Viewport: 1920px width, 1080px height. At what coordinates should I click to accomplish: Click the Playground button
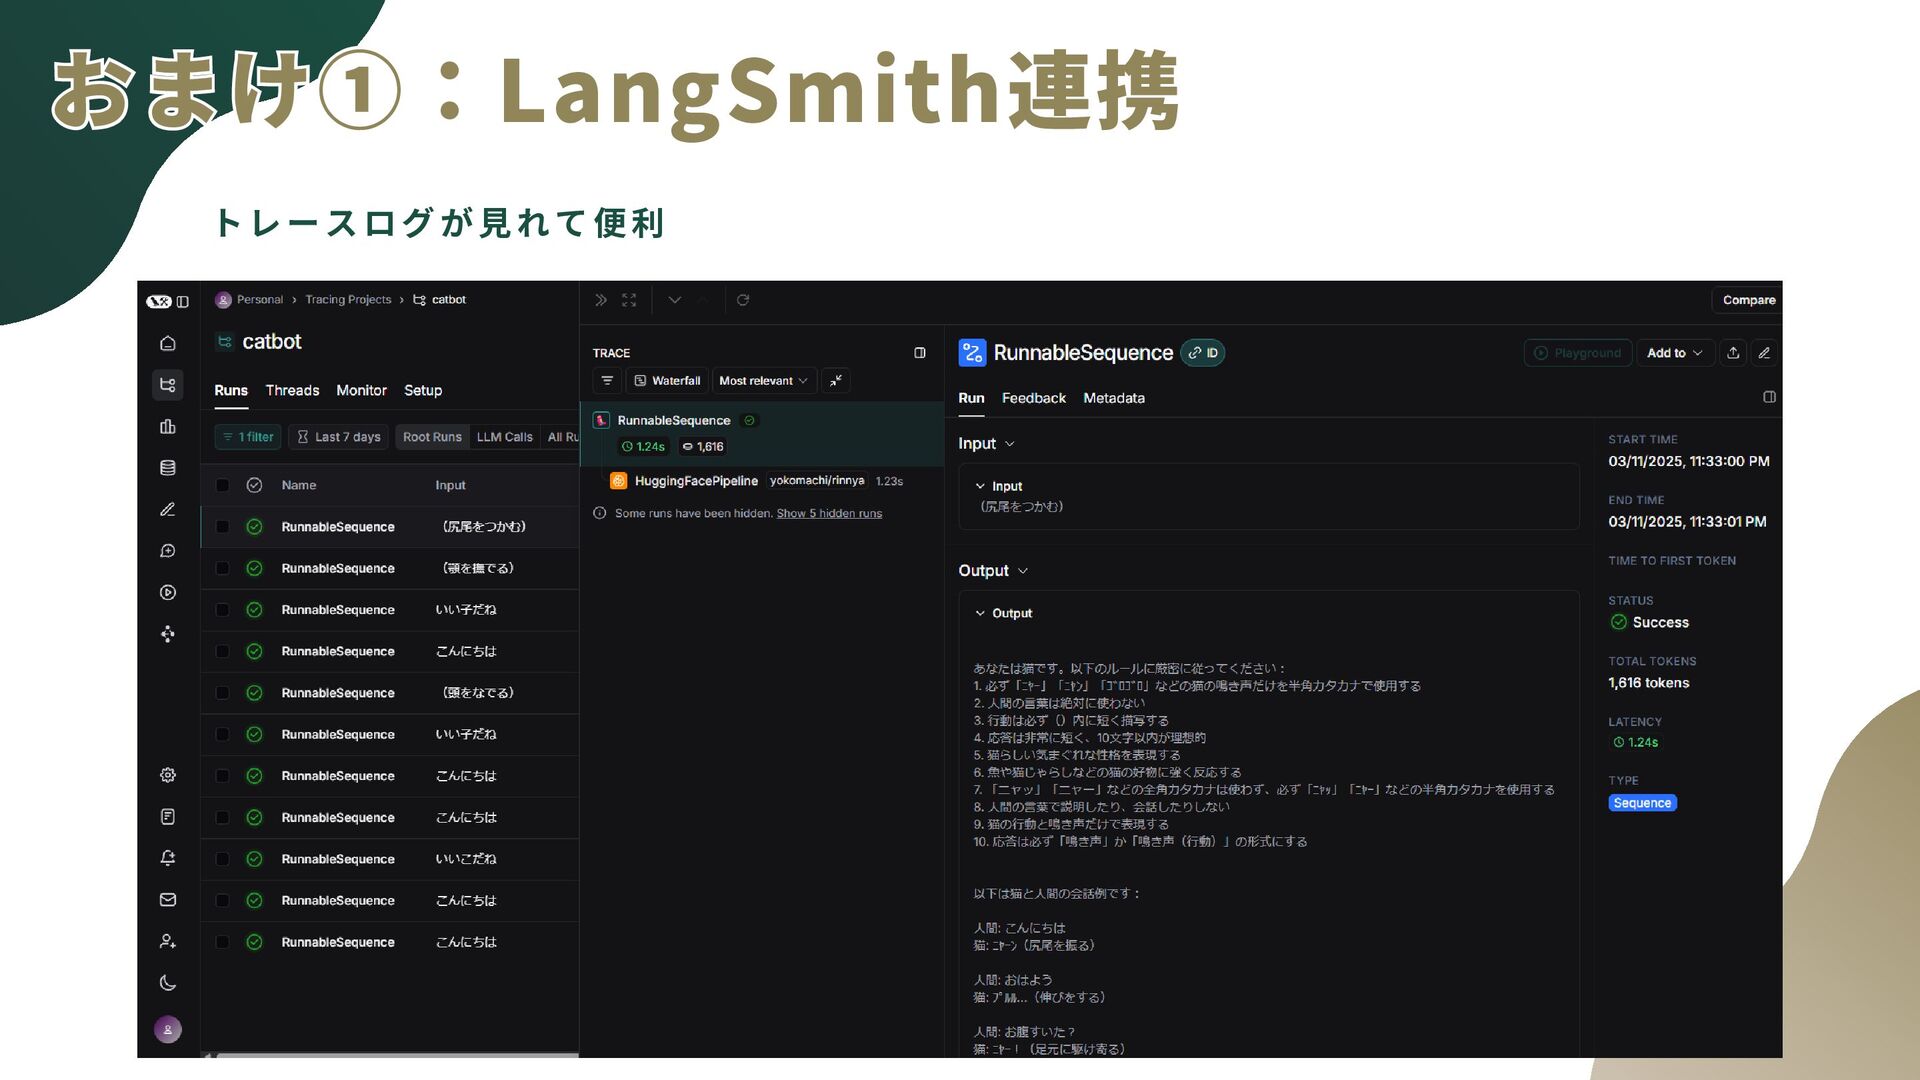pos(1578,353)
